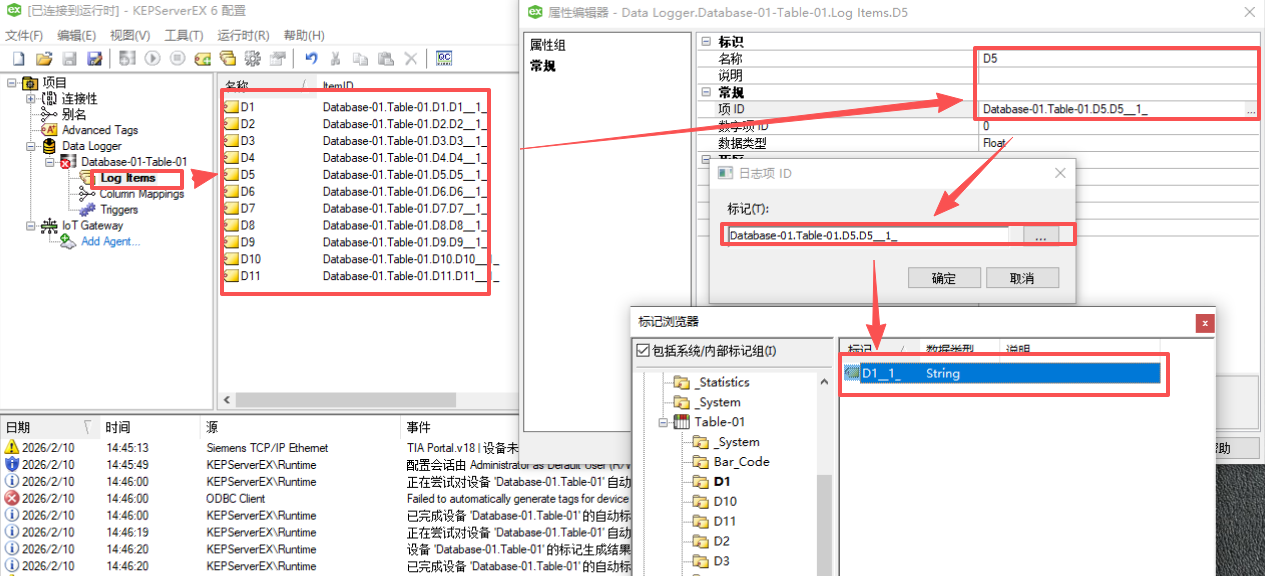Collapse the 常规 property section
The image size is (1265, 576).
706,92
